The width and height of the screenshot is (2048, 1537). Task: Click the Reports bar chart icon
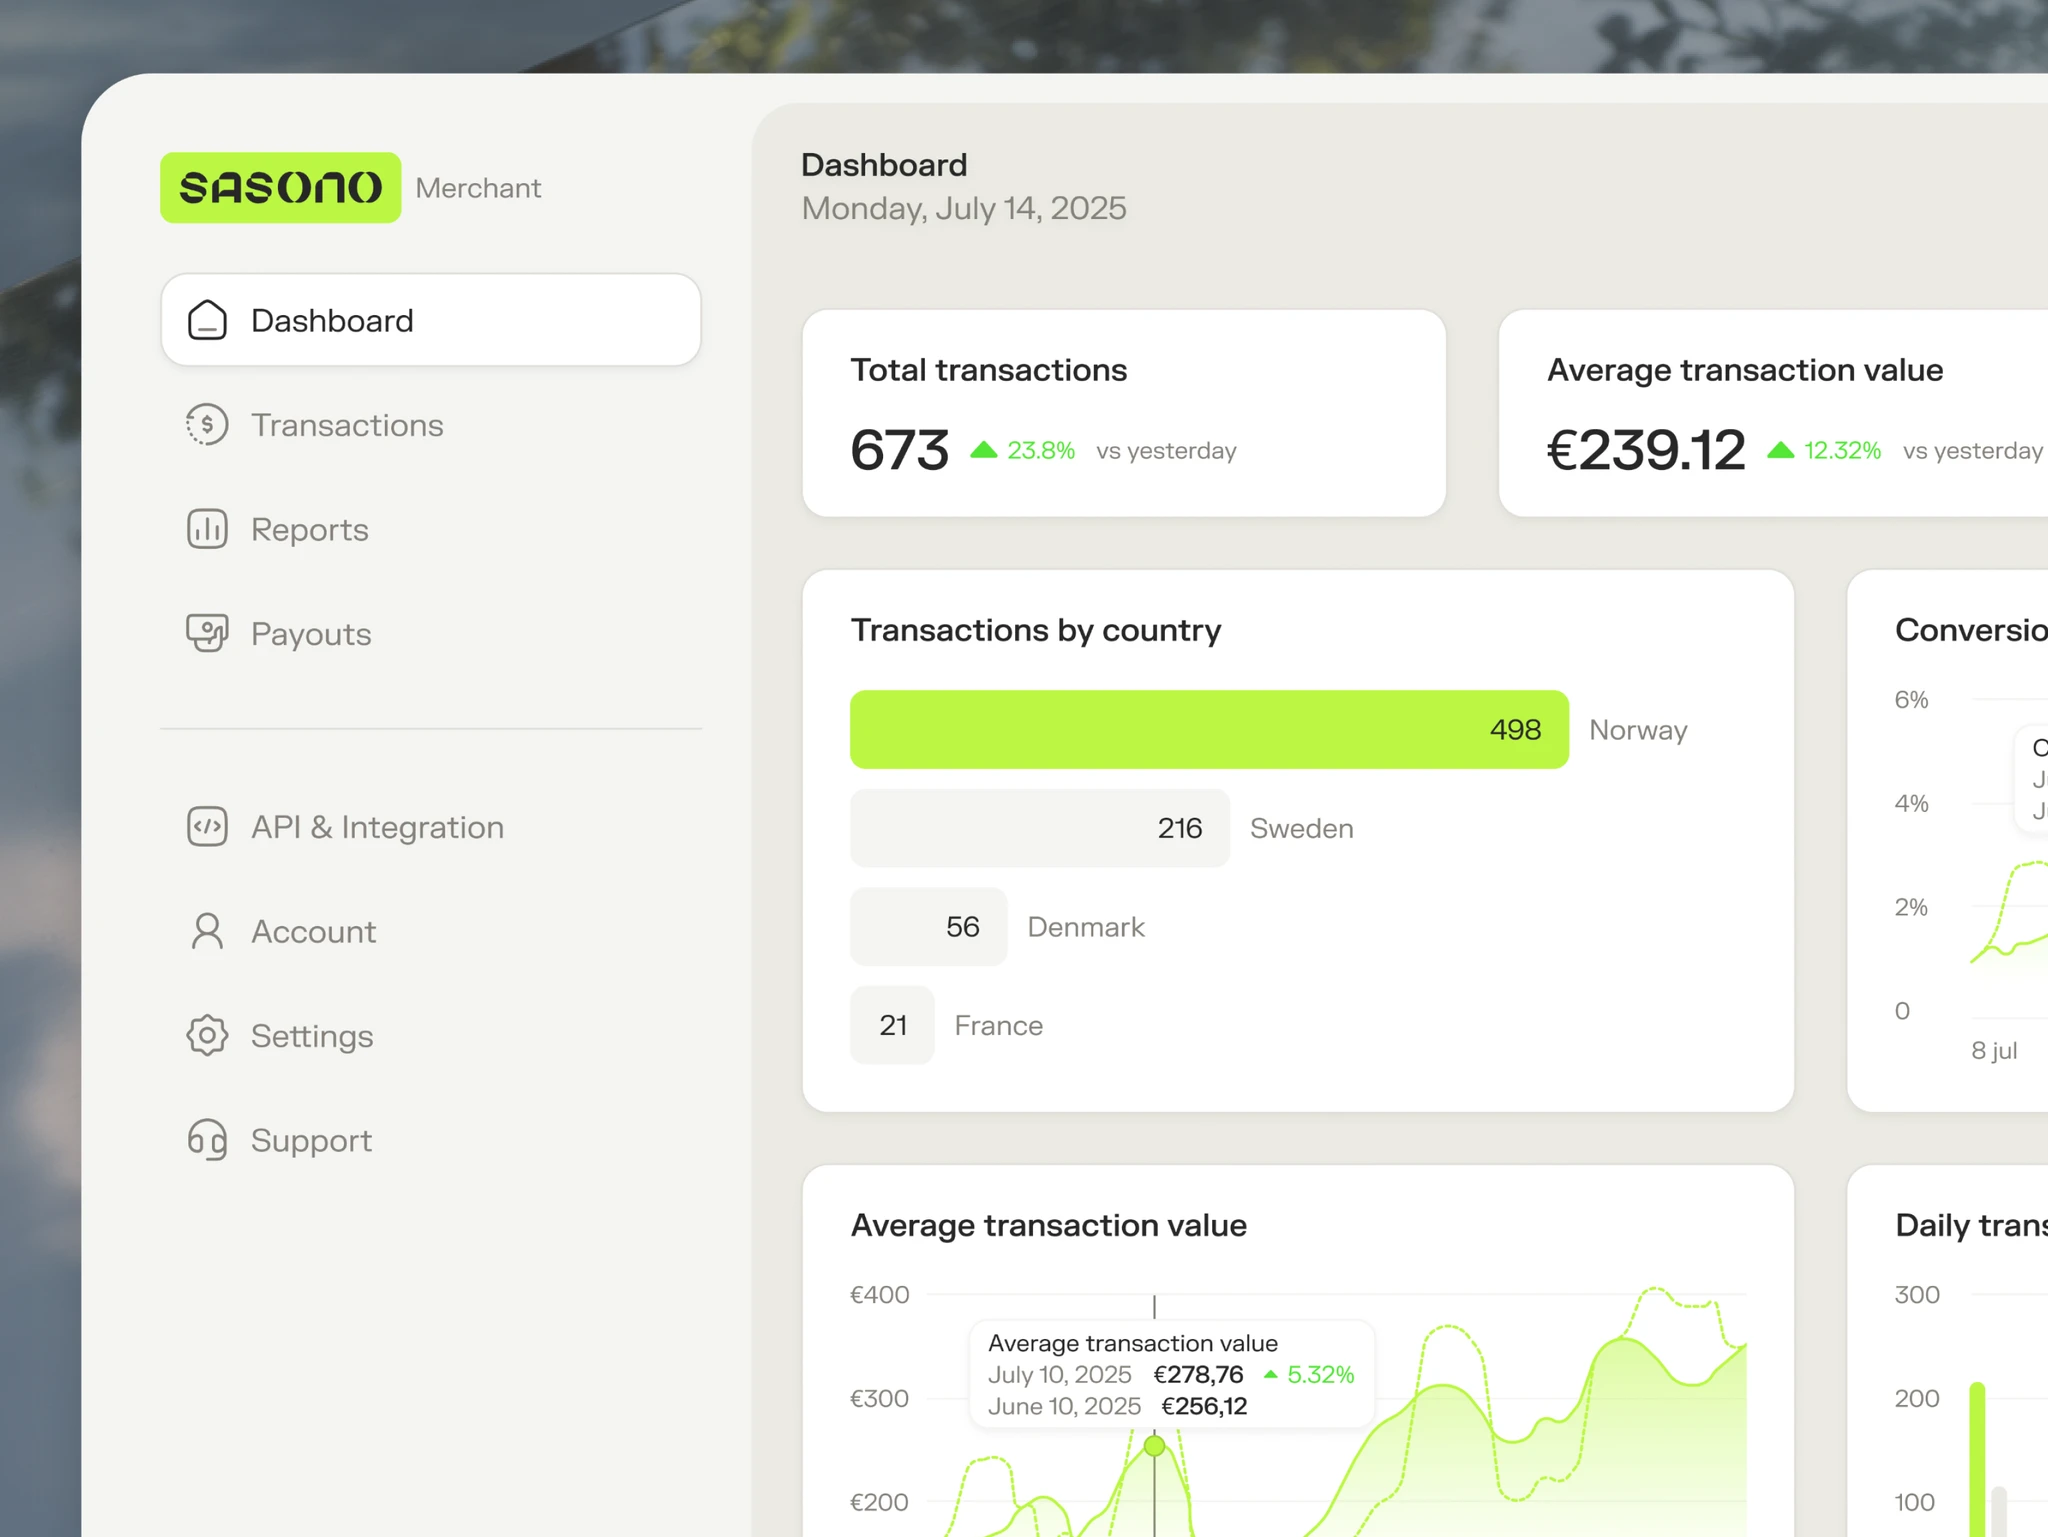pos(207,529)
